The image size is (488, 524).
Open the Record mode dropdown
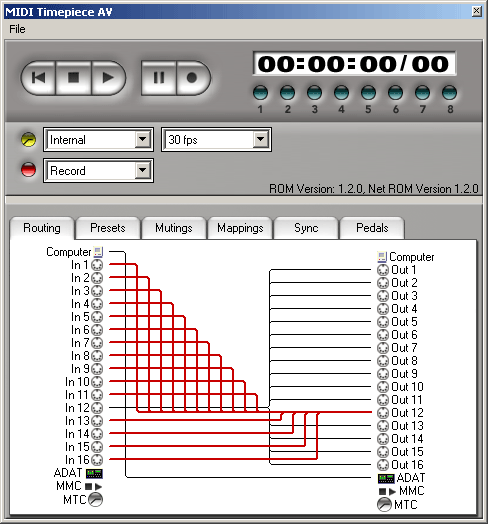tap(98, 170)
